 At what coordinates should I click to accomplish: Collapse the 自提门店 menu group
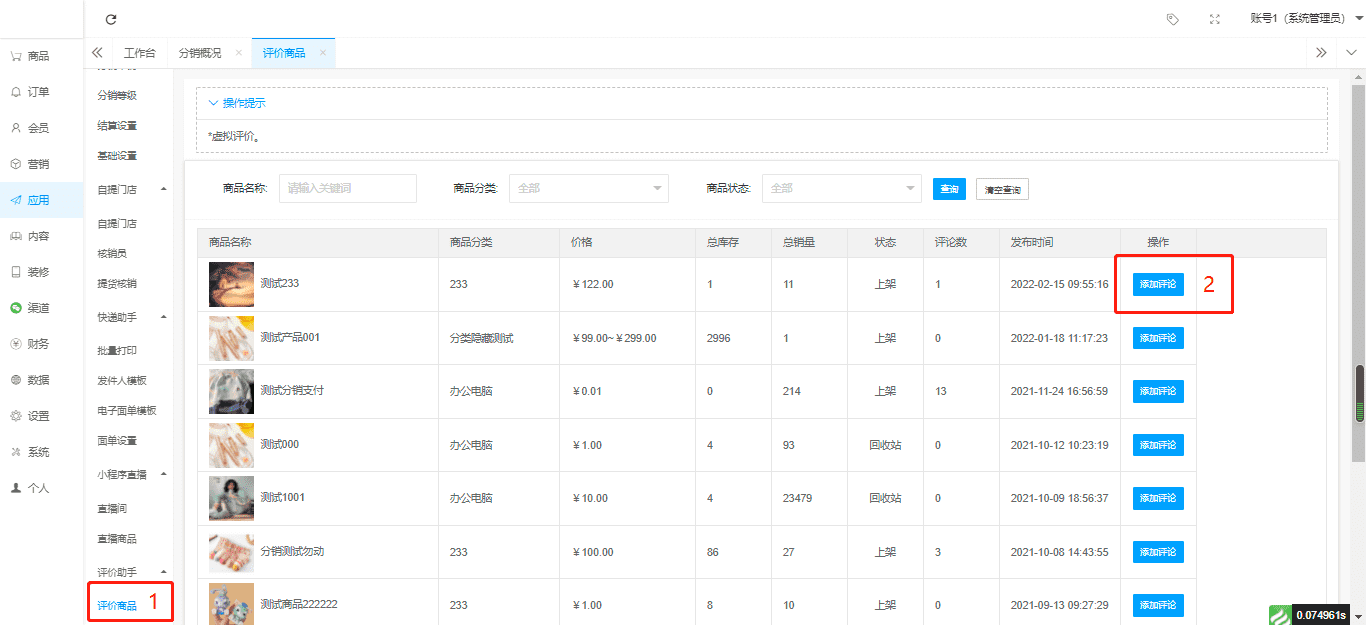click(x=163, y=189)
